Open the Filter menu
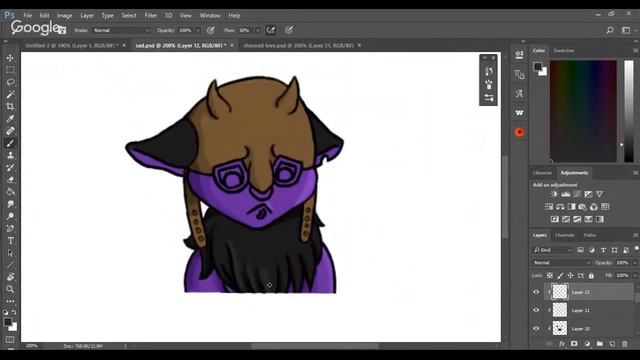This screenshot has width=640, height=360. [x=151, y=16]
